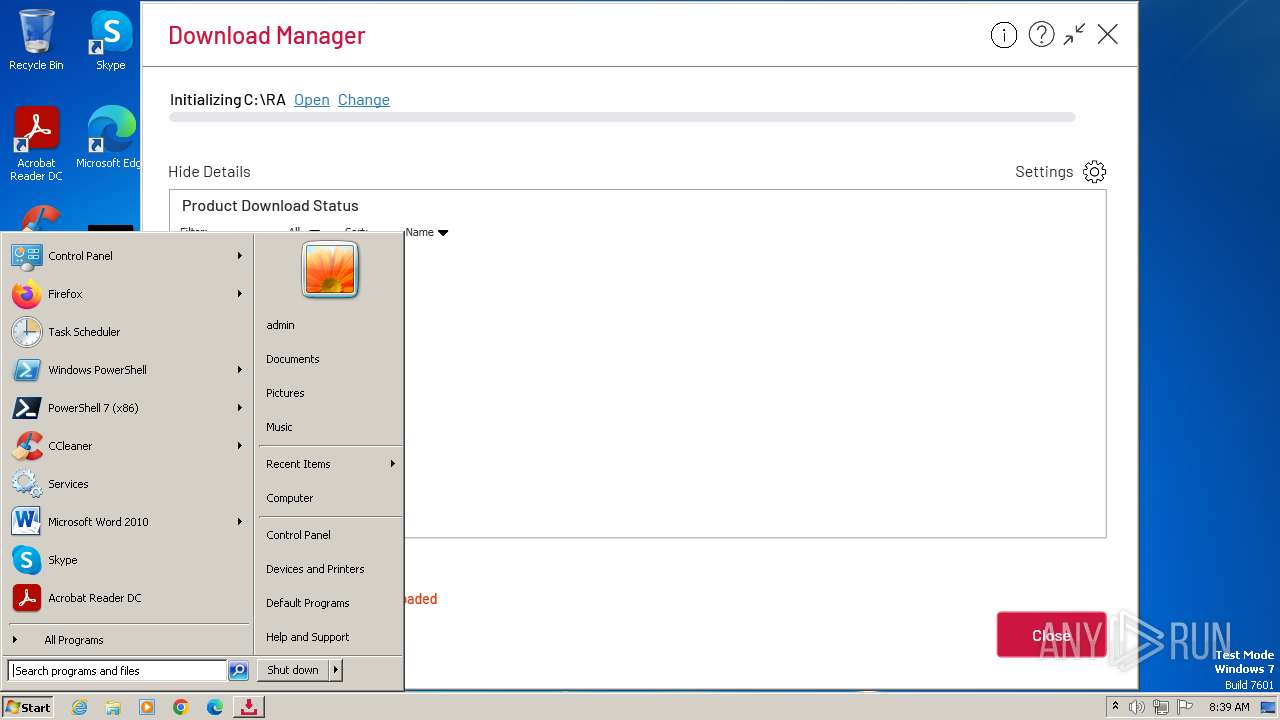
Task: Launch CCleaner from Start menu
Action: (x=127, y=446)
